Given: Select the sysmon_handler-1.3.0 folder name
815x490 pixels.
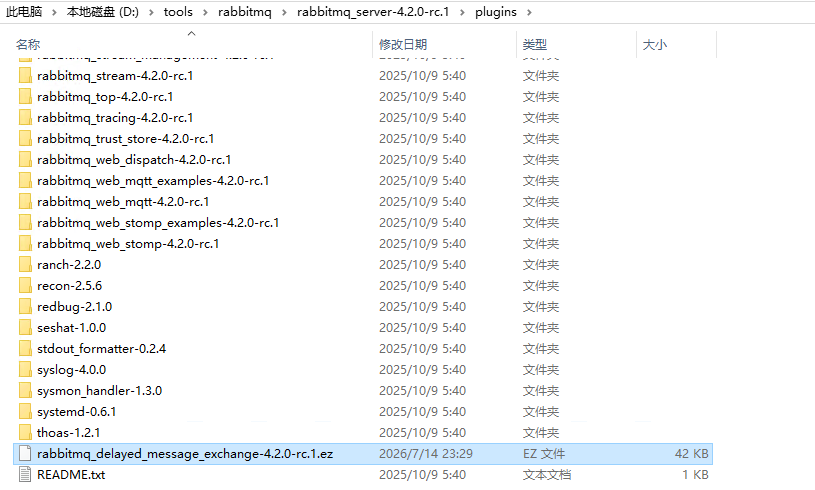Looking at the screenshot, I should pyautogui.click(x=99, y=390).
